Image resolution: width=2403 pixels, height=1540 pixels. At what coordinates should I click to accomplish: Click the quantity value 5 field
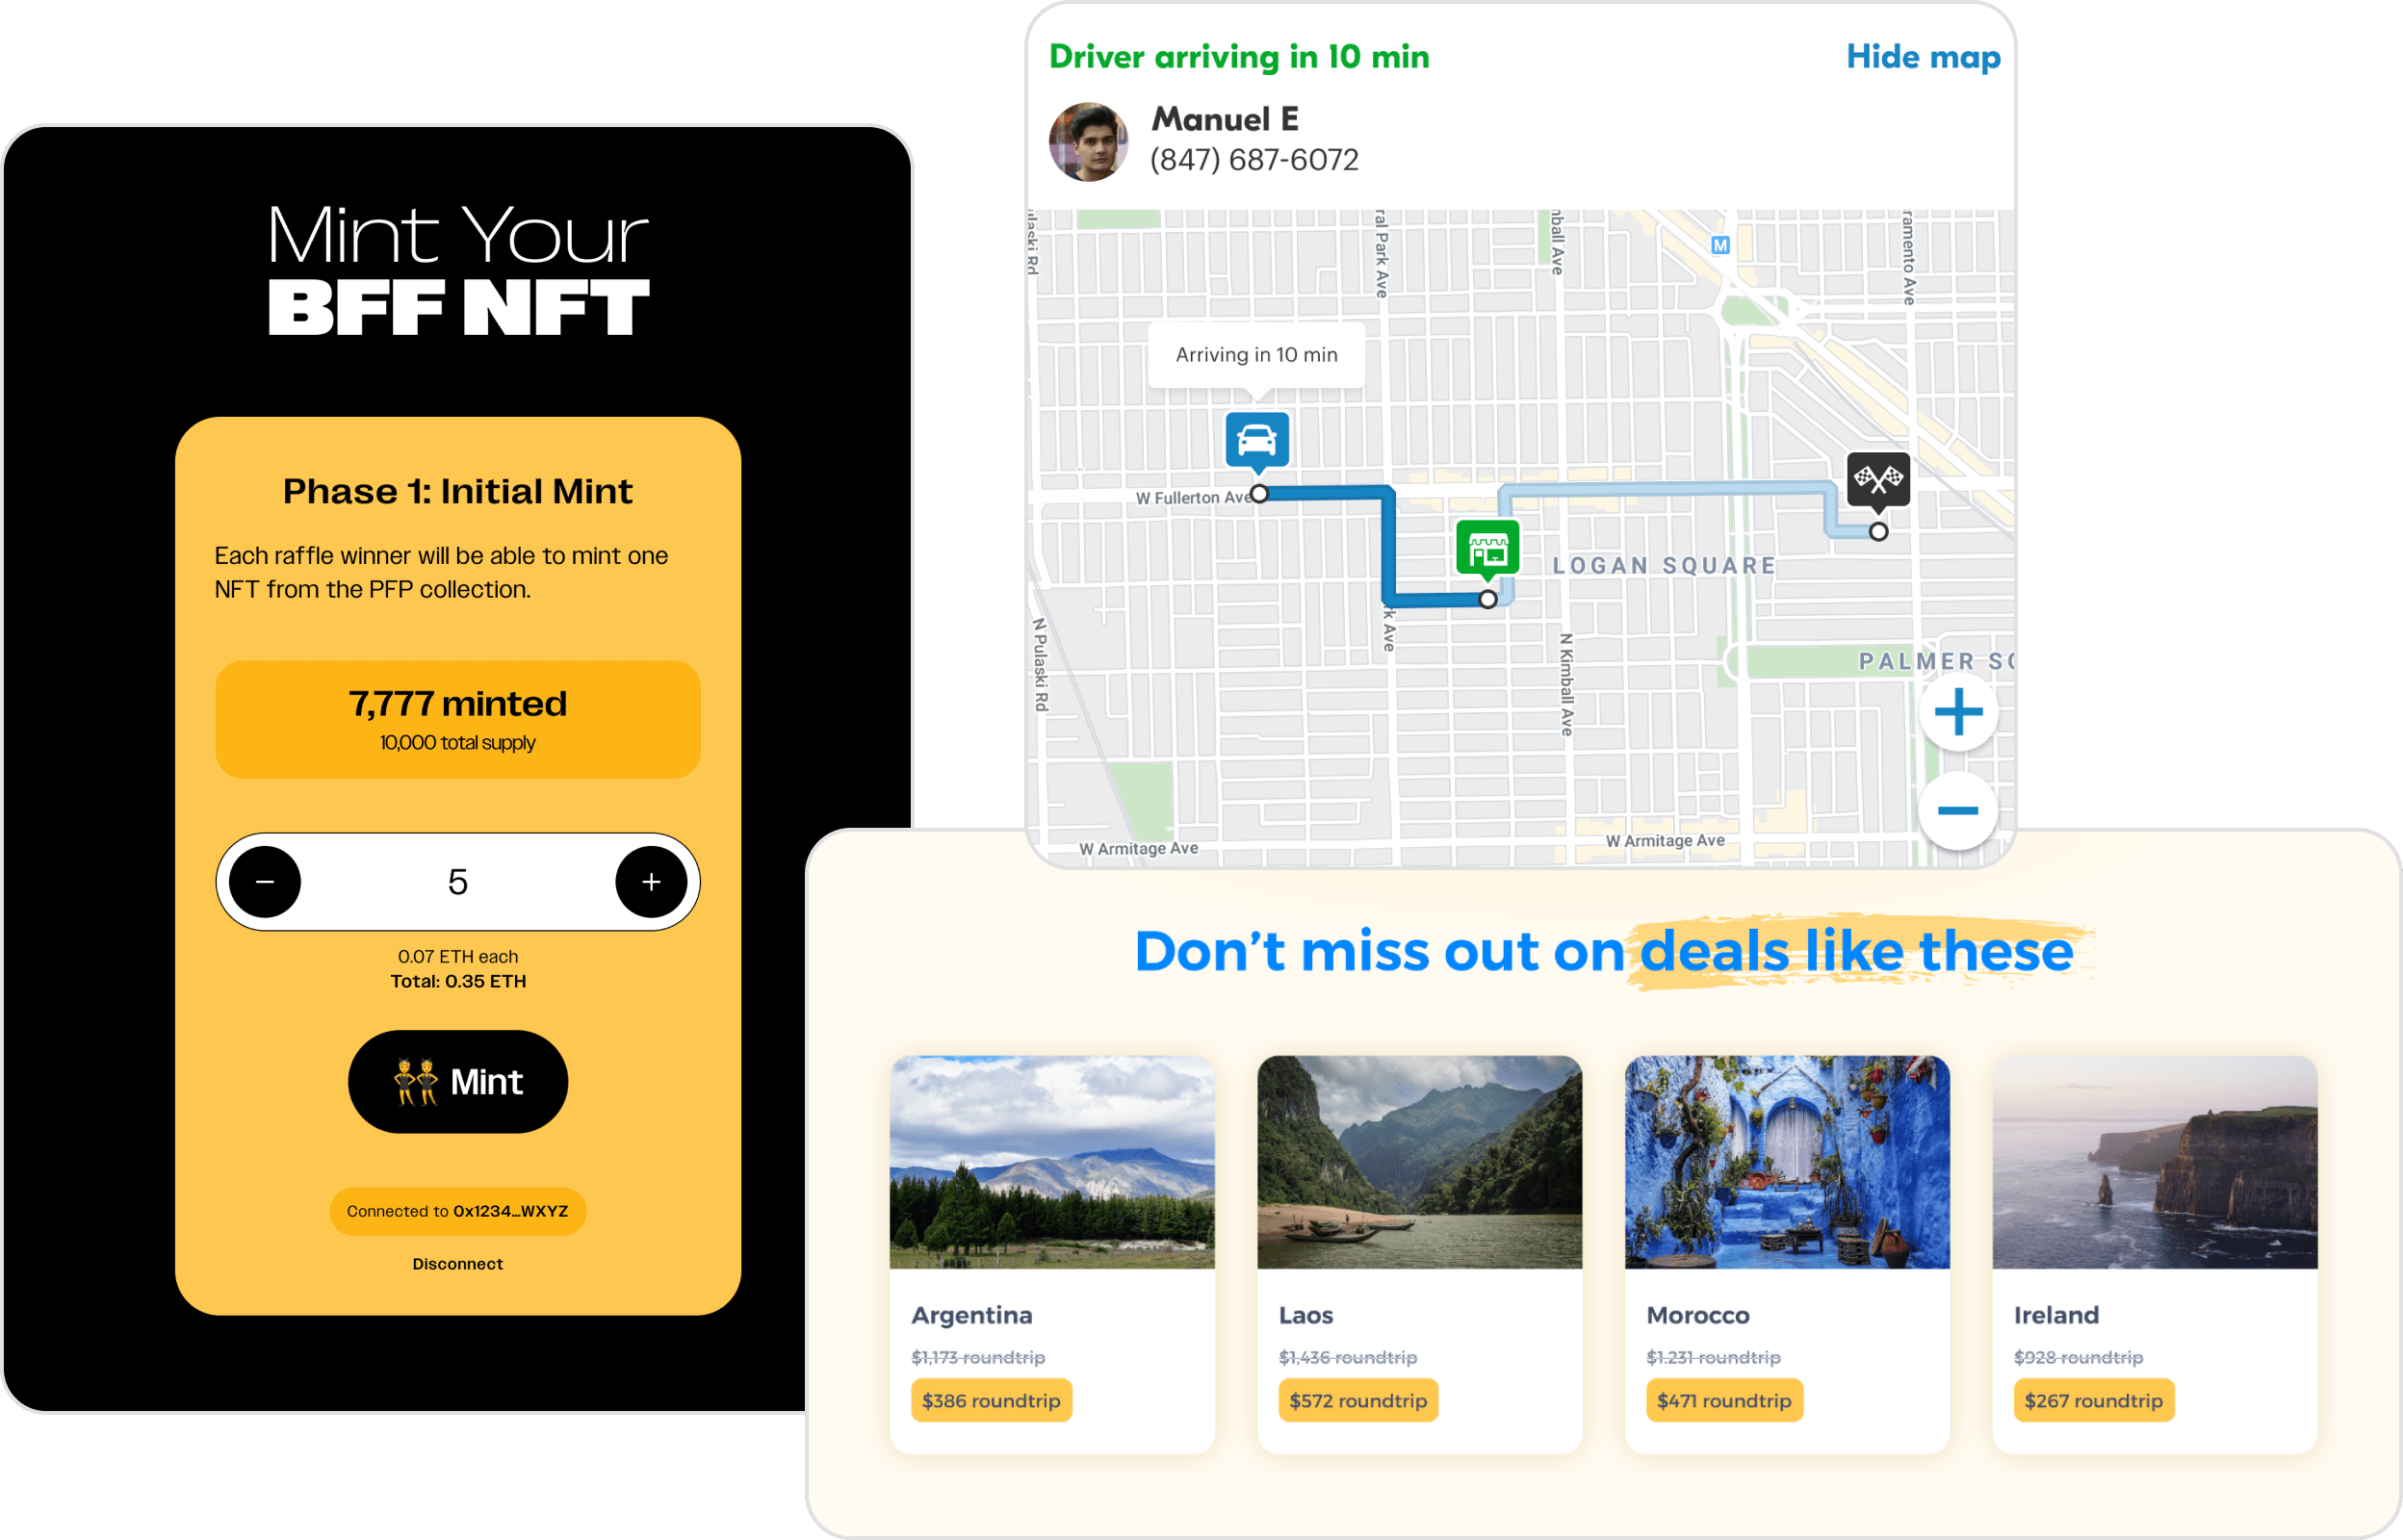tap(458, 882)
